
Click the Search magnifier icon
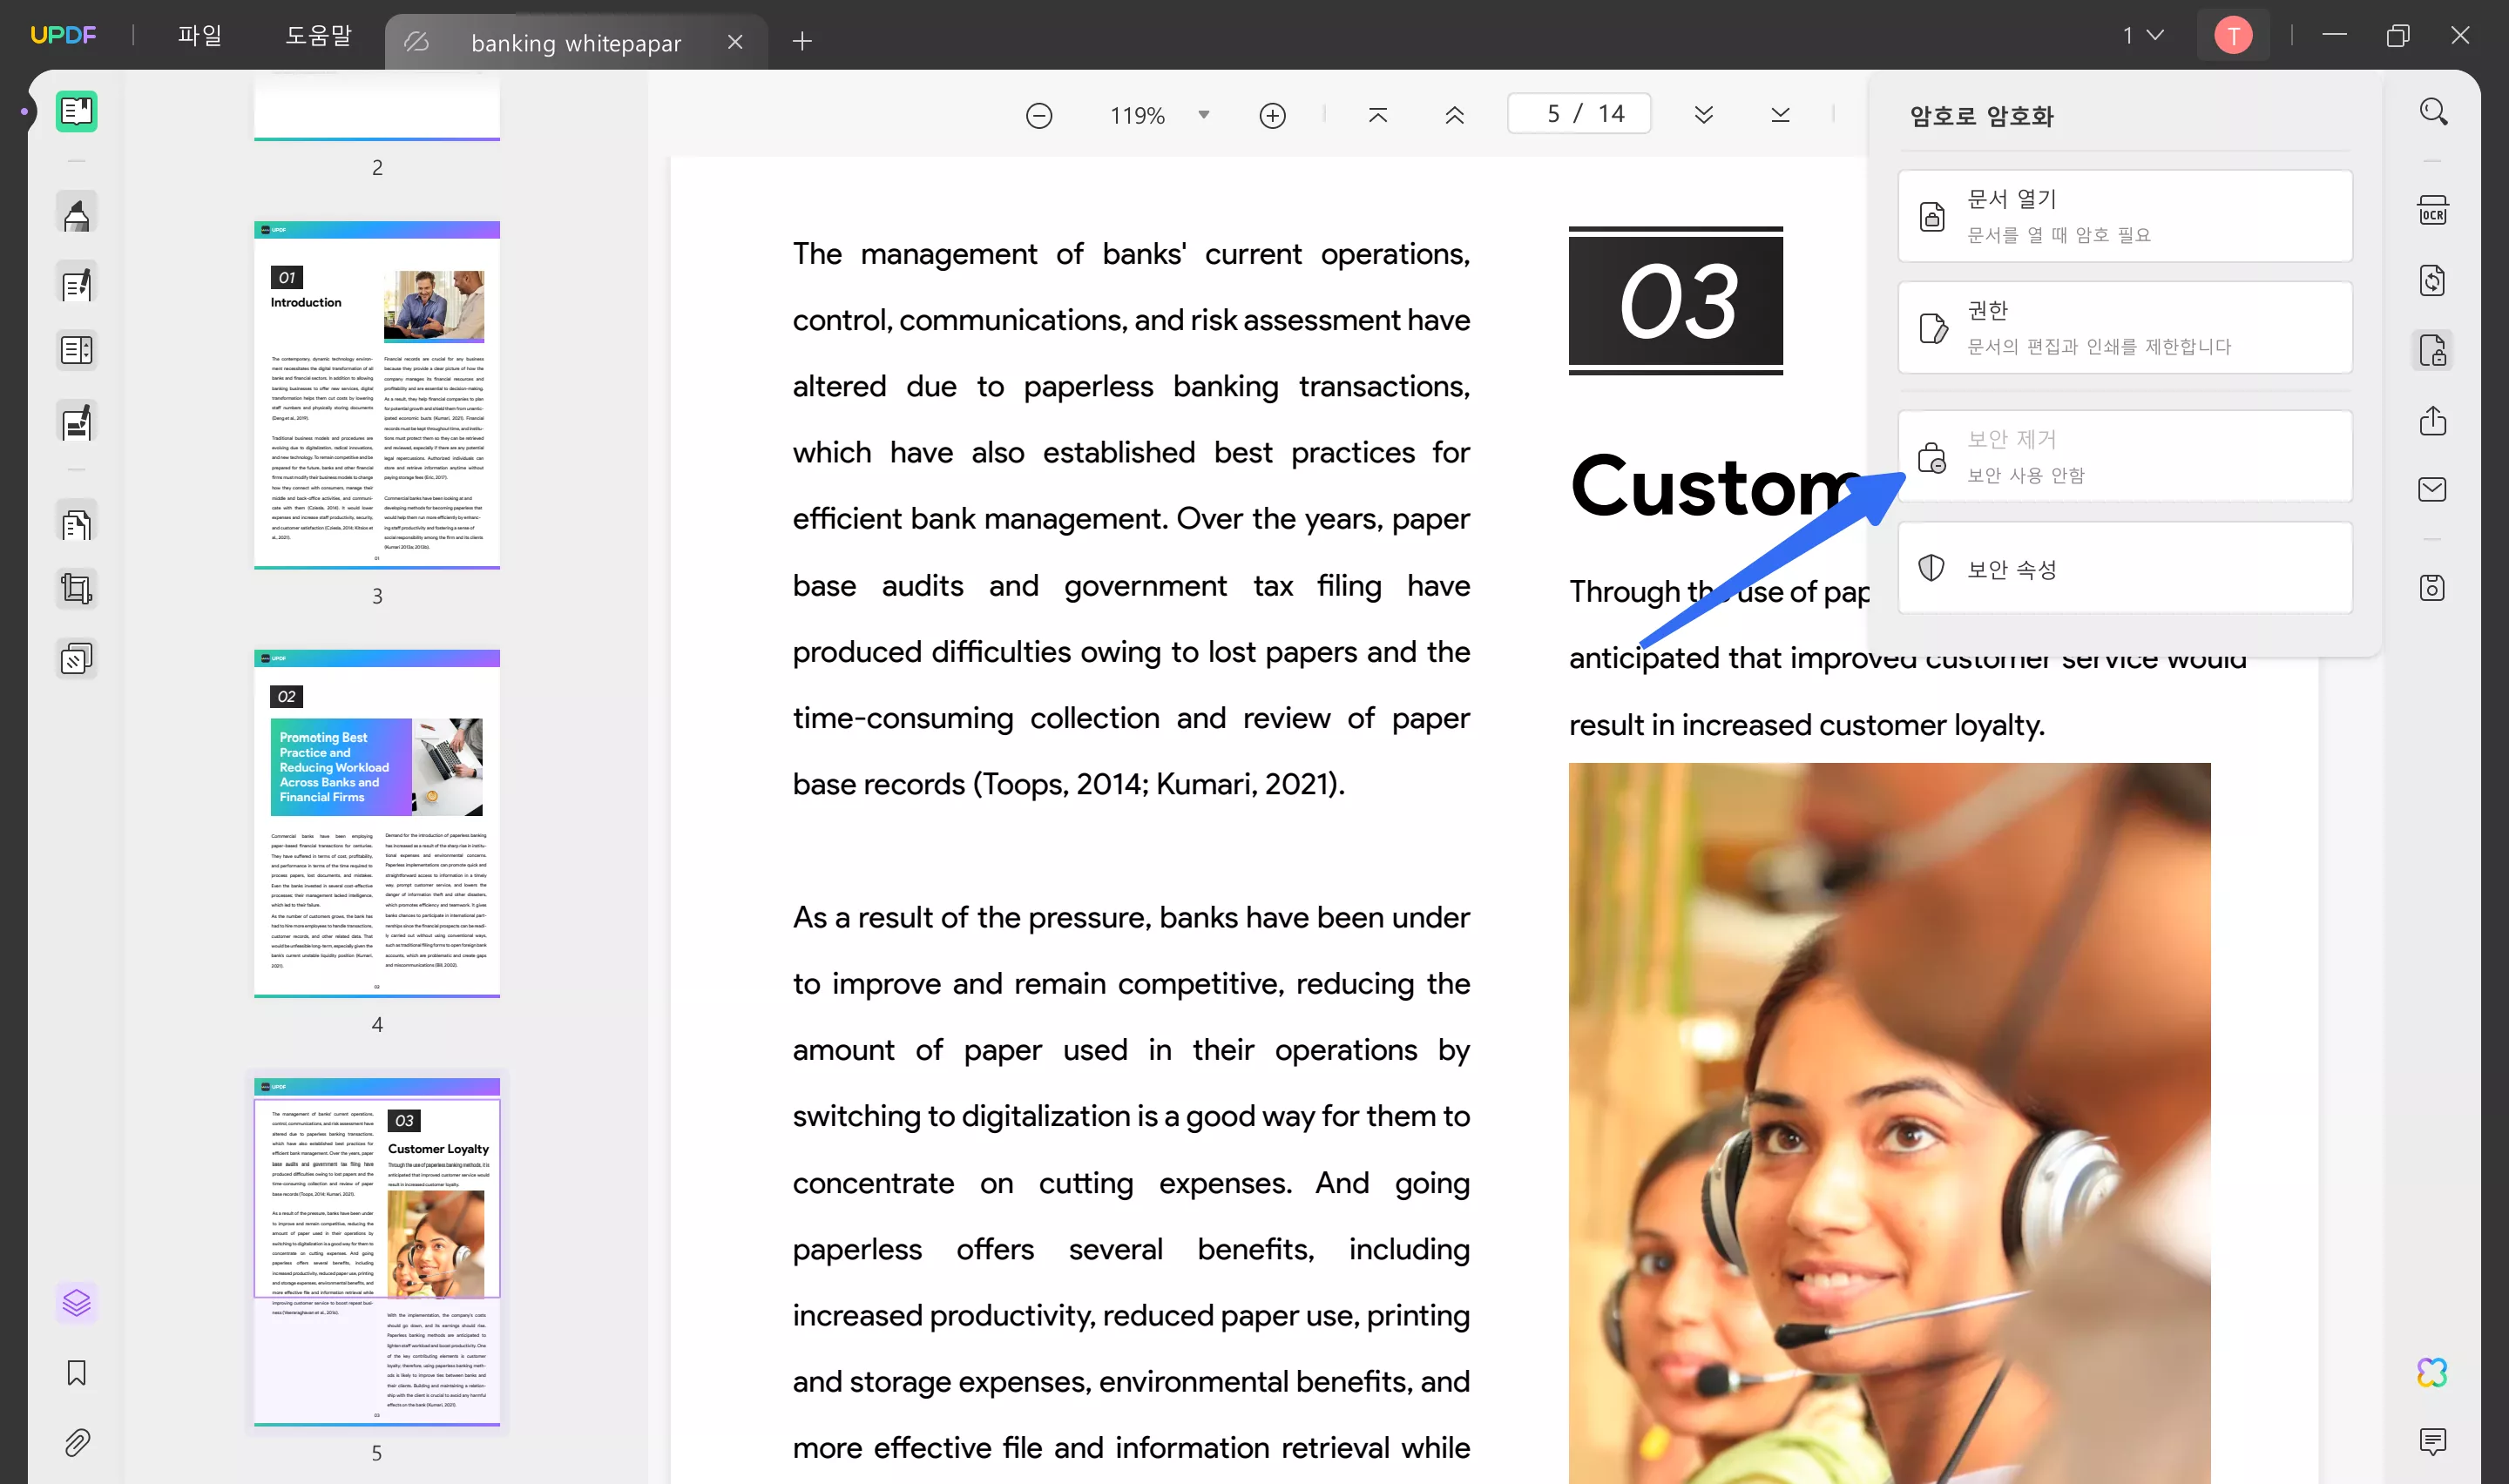(2433, 112)
